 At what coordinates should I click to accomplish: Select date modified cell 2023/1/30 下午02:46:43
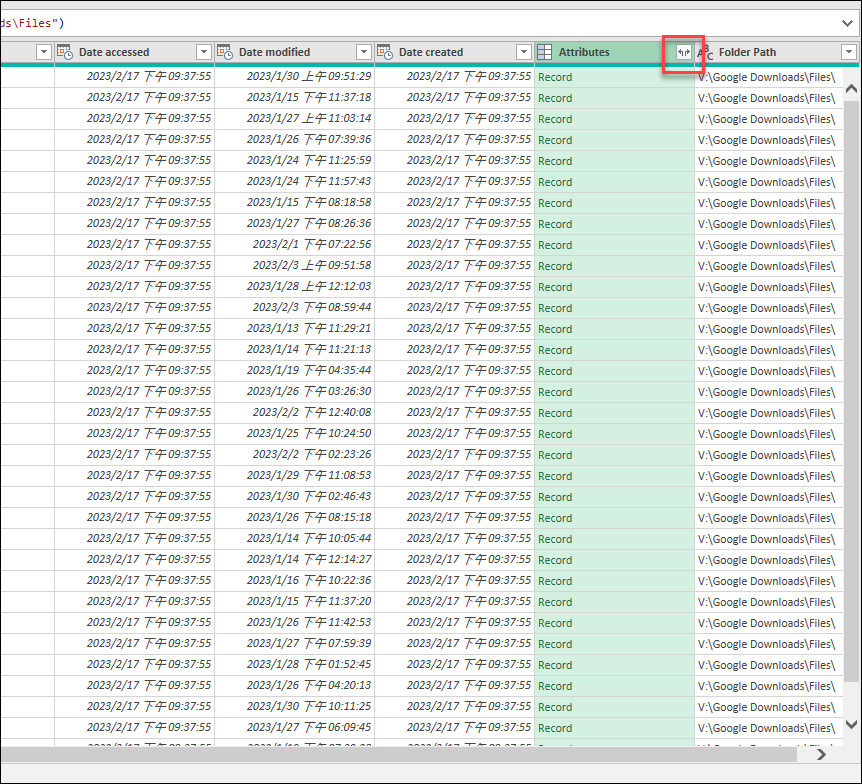click(x=295, y=496)
